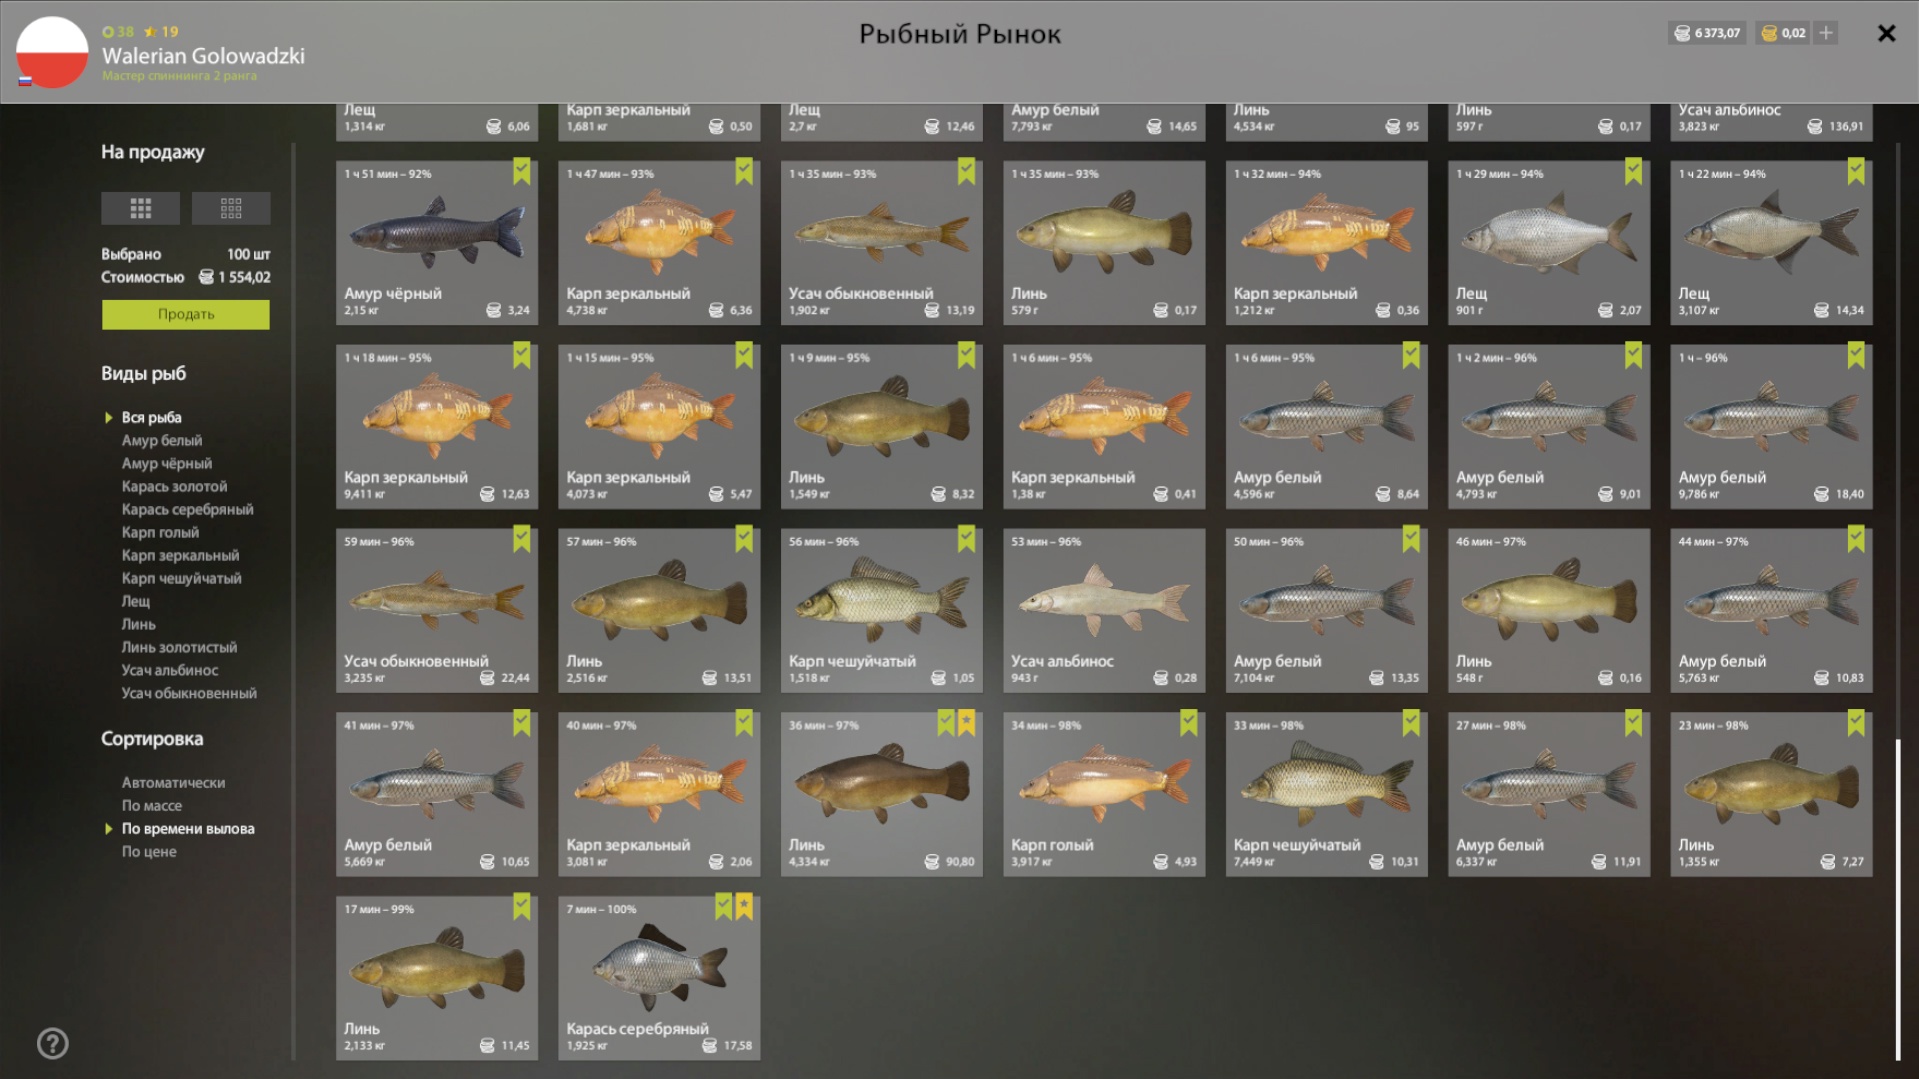1919x1079 pixels.
Task: Click the vertical scrollbar on the right
Action: coord(1897,899)
